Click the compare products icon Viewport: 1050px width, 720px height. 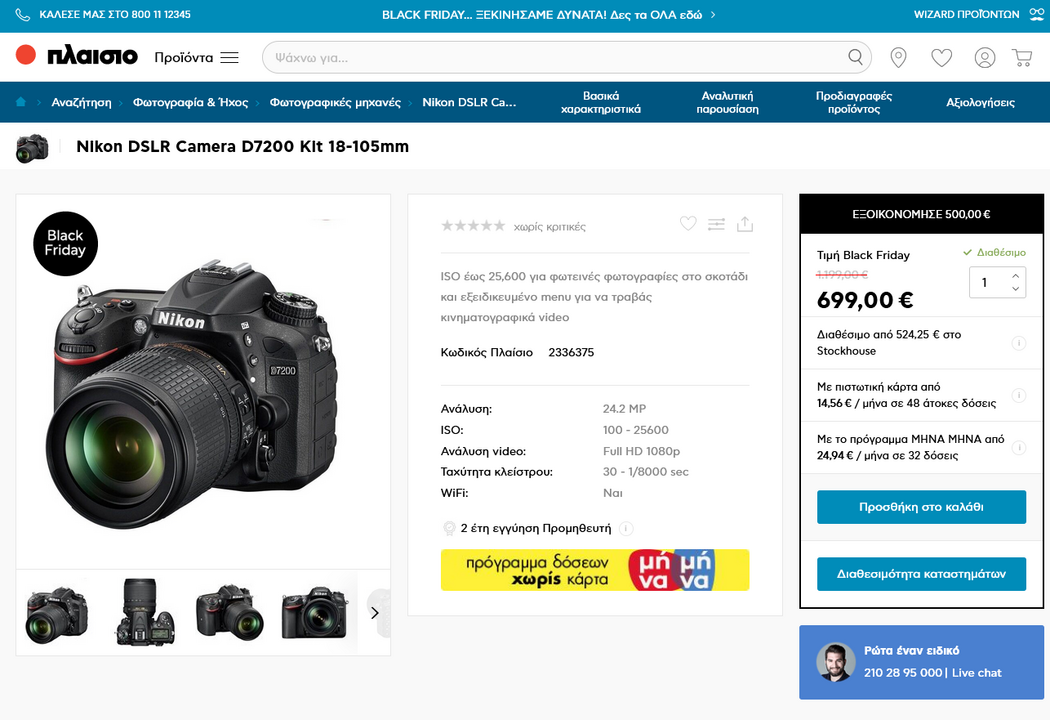[x=717, y=224]
